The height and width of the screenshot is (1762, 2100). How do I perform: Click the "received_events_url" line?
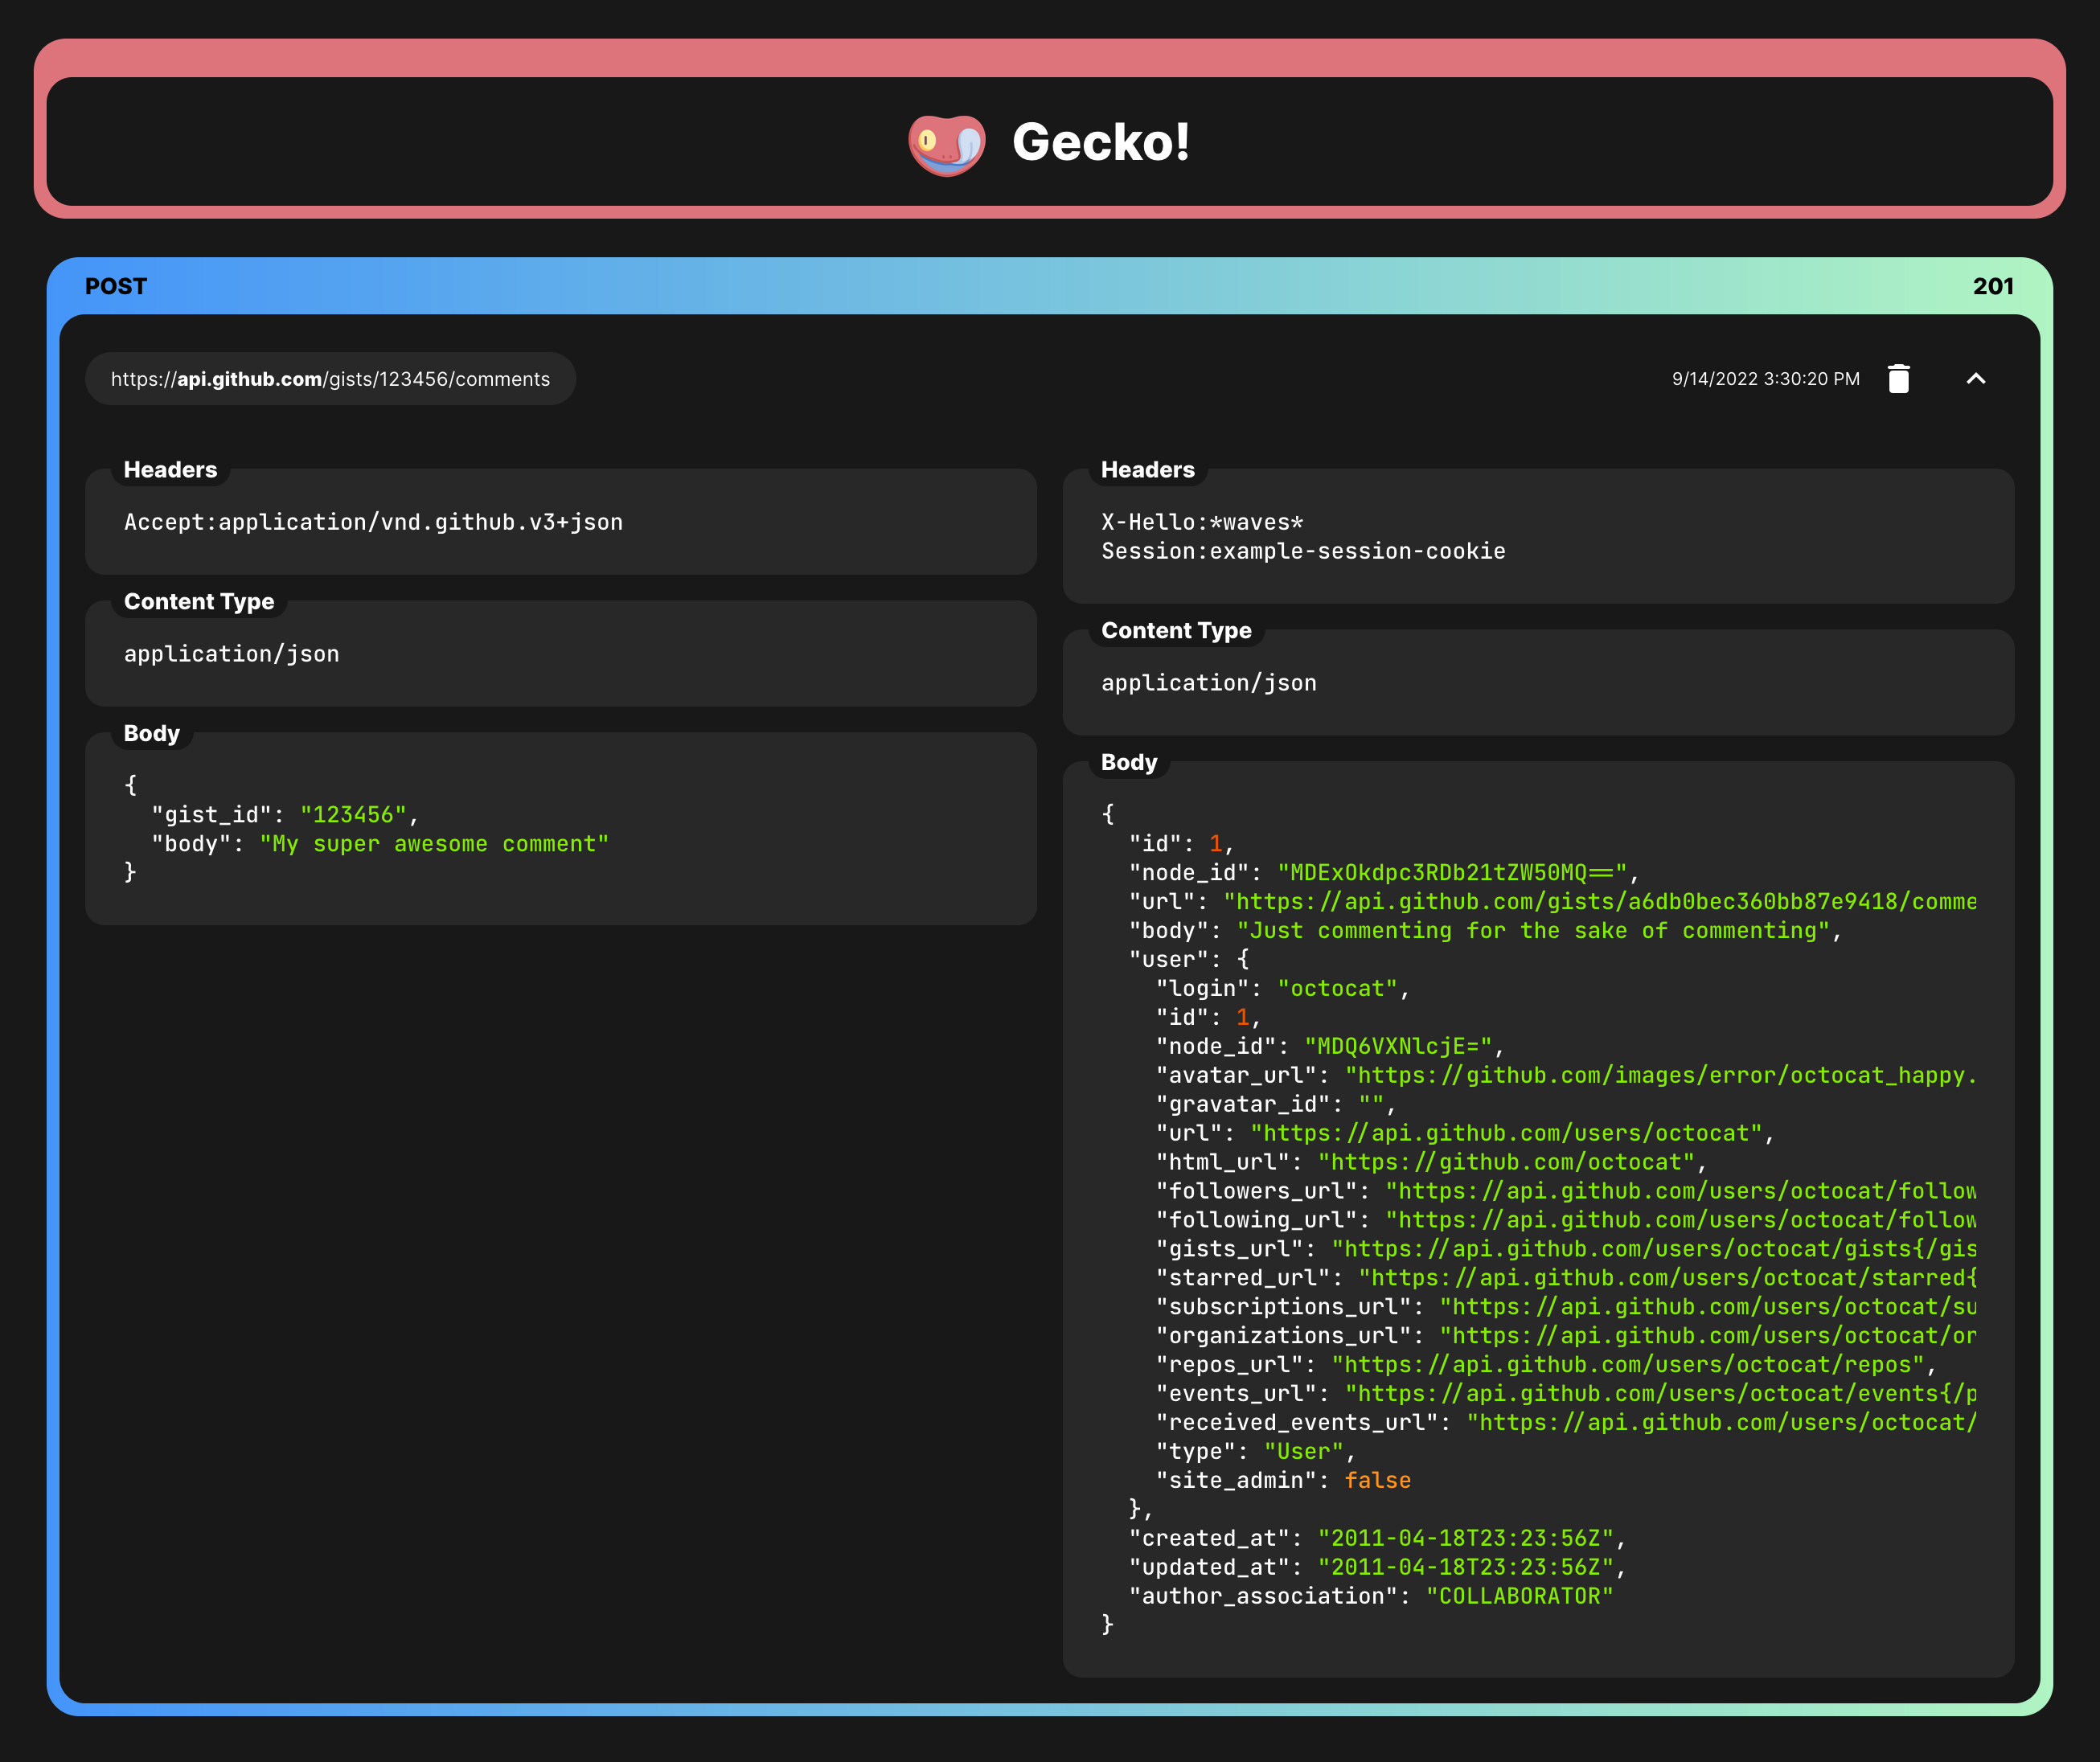(1566, 1423)
